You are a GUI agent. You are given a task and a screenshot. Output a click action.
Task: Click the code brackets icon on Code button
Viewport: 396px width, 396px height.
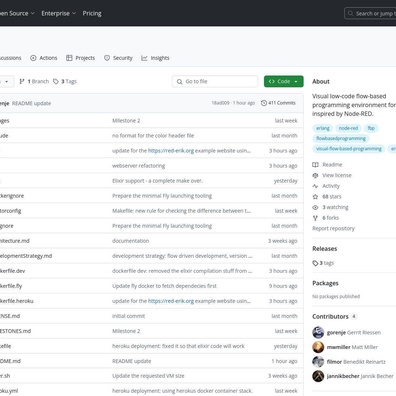click(272, 81)
